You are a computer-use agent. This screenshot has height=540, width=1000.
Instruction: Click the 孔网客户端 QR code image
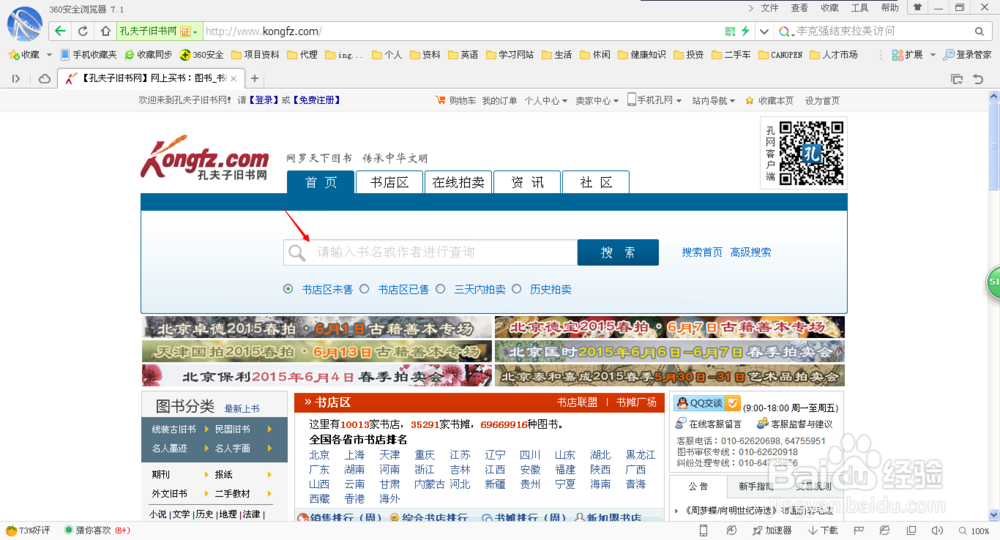811,153
